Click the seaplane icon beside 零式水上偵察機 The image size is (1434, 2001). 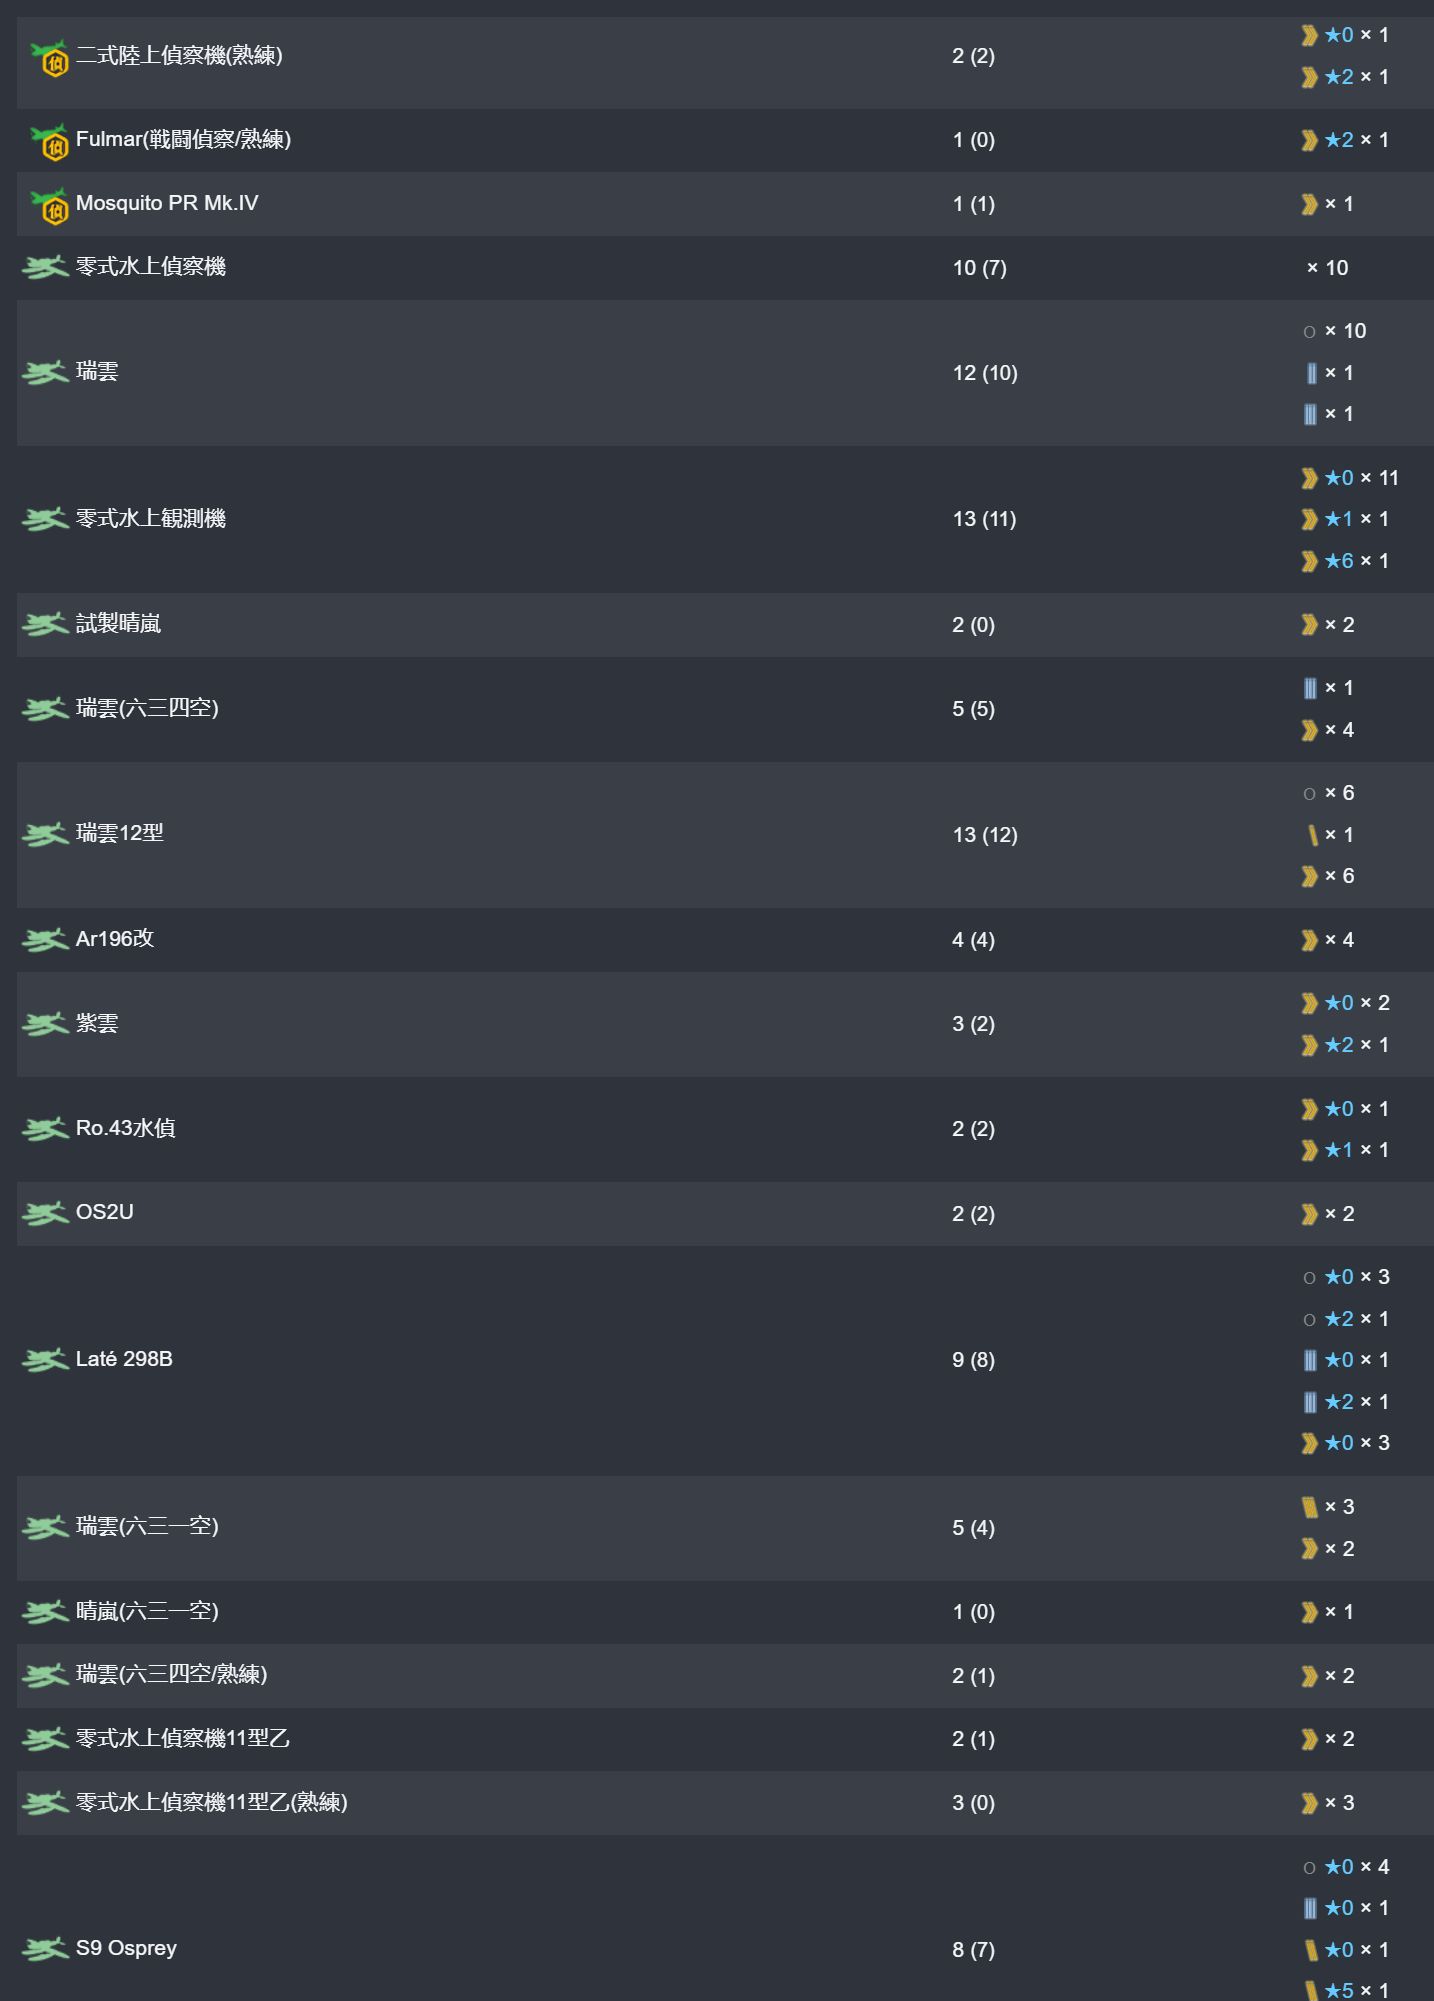pyautogui.click(x=45, y=267)
